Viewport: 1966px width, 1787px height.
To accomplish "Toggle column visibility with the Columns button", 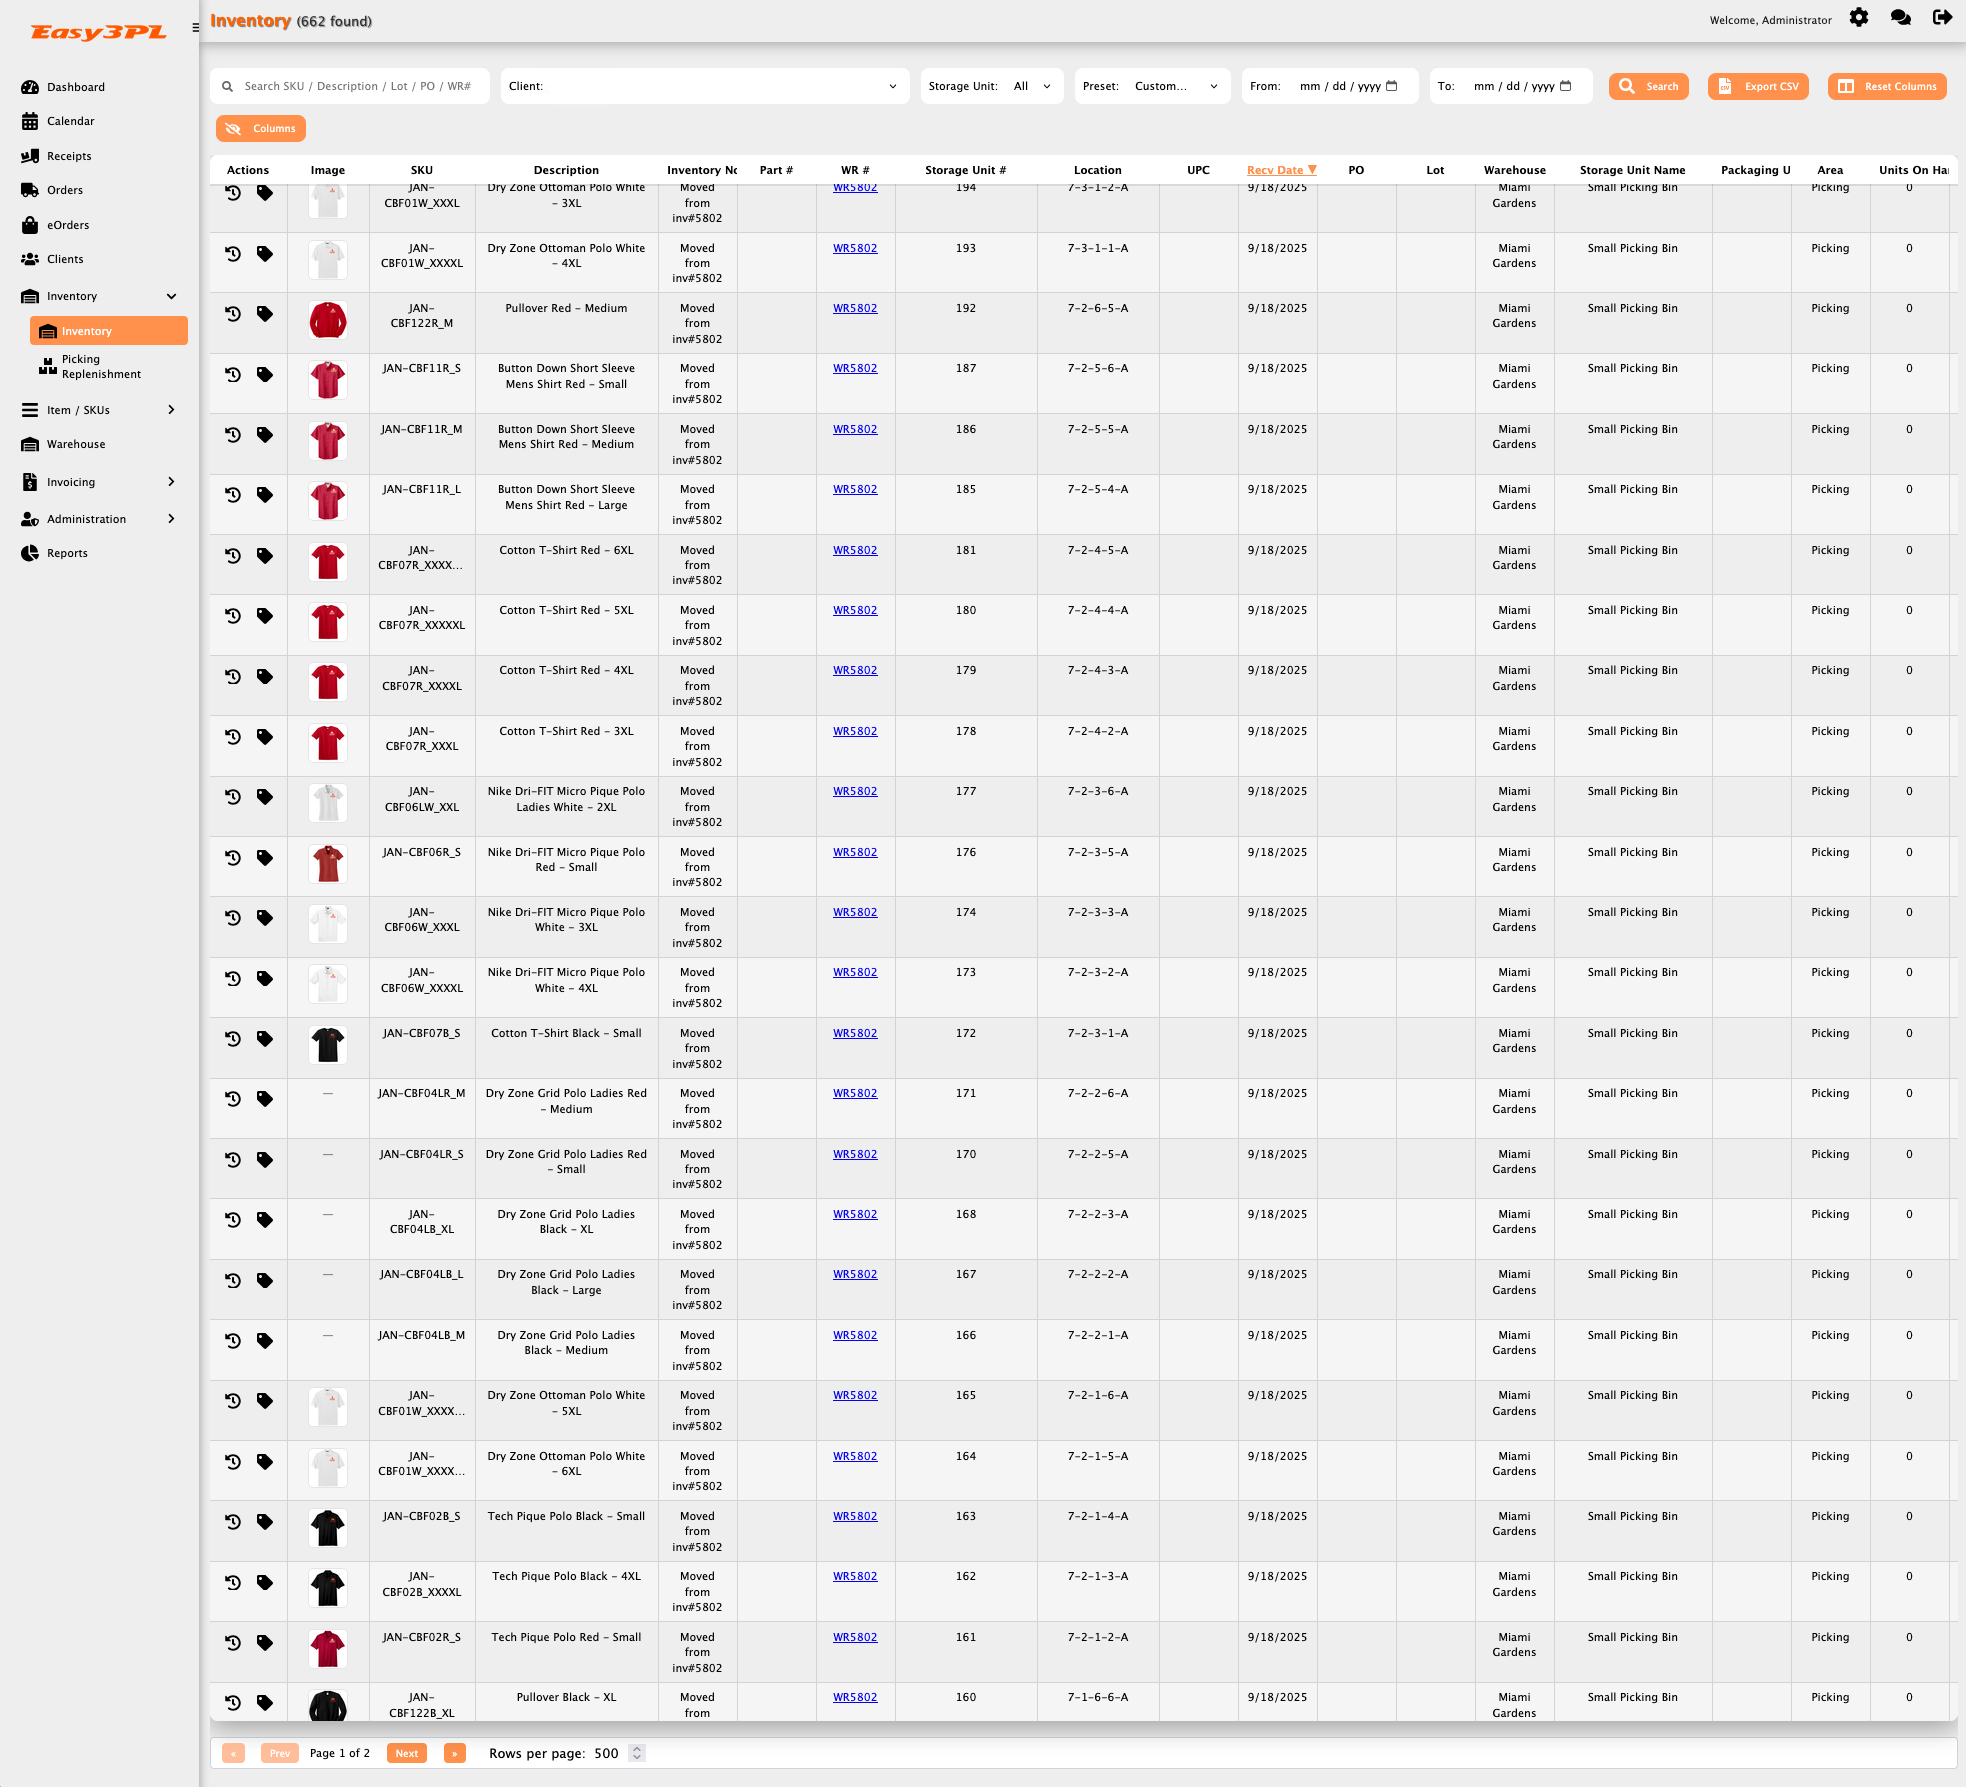I will click(x=260, y=128).
